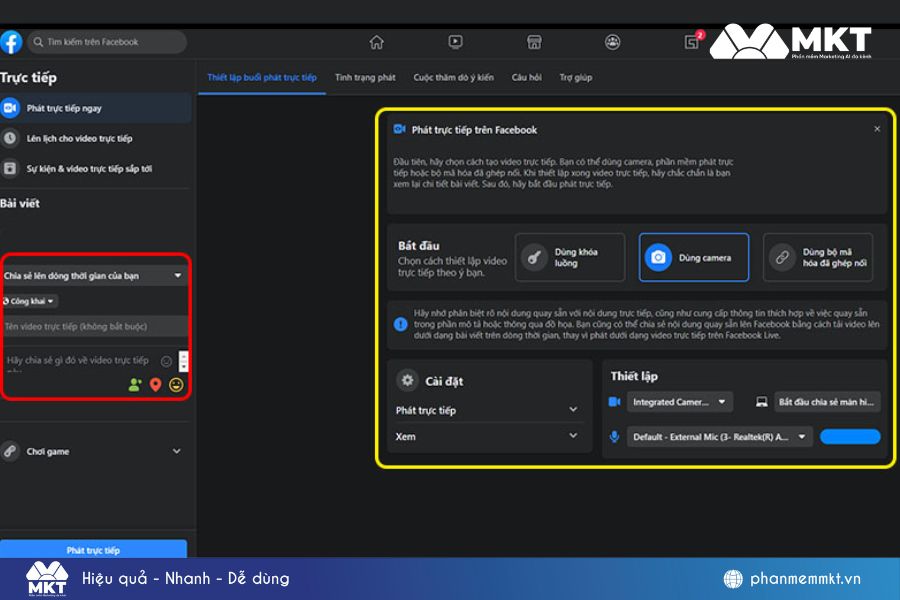900x600 pixels.
Task: Click the blue info icon
Action: [400, 324]
